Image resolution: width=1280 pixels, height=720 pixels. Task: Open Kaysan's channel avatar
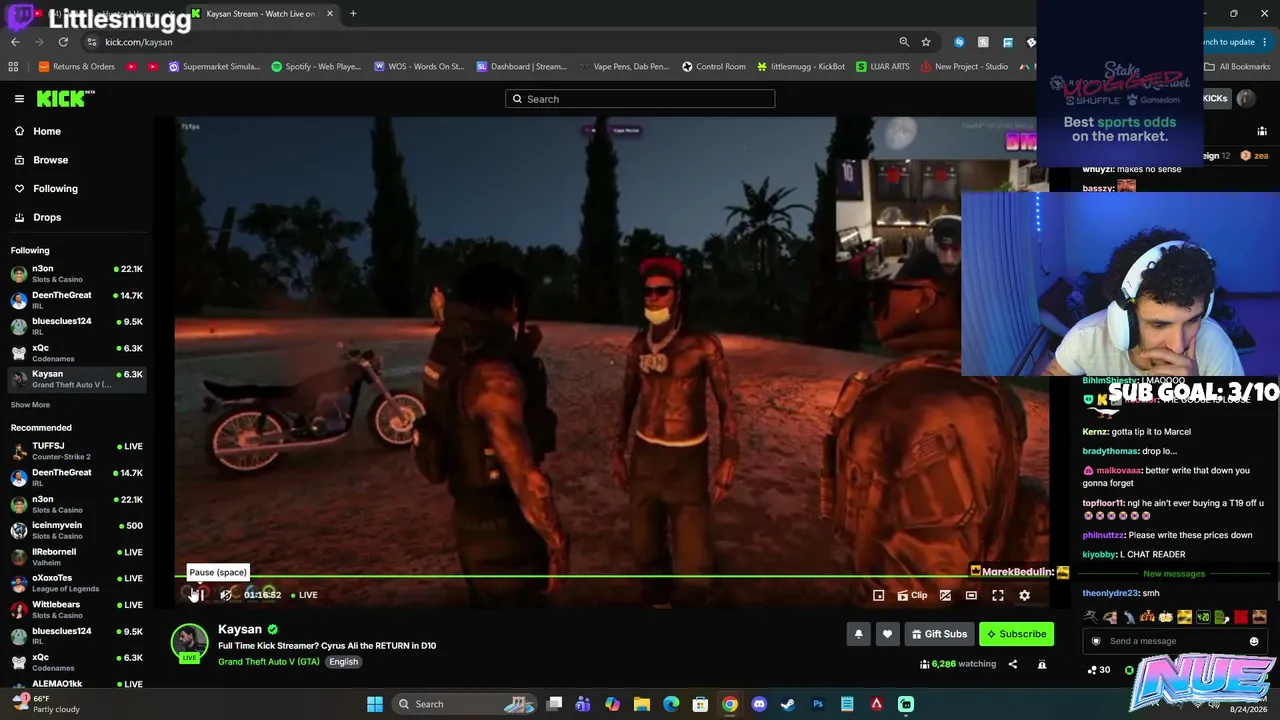click(189, 643)
